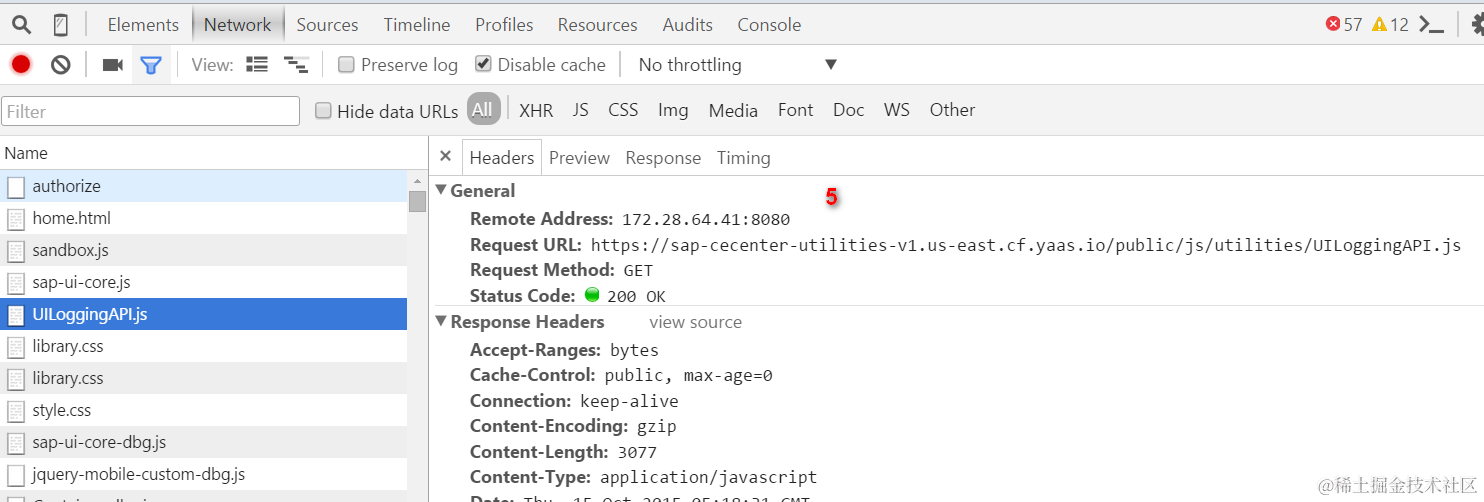Collapse the General section
The height and width of the screenshot is (502, 1484).
pos(441,191)
